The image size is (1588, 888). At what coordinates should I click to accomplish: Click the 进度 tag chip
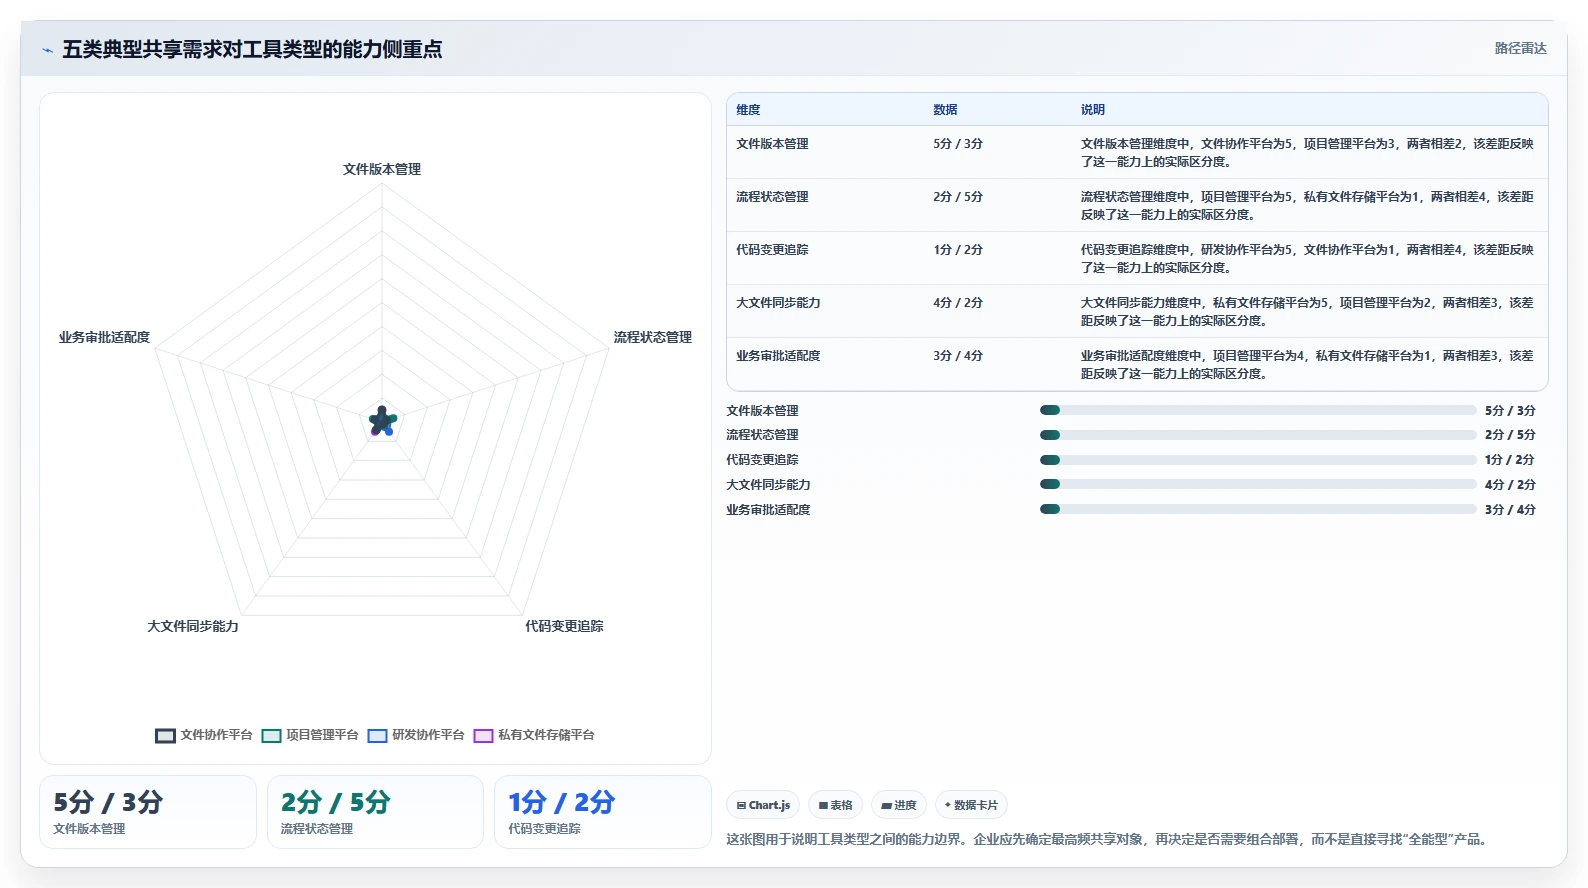coord(899,805)
